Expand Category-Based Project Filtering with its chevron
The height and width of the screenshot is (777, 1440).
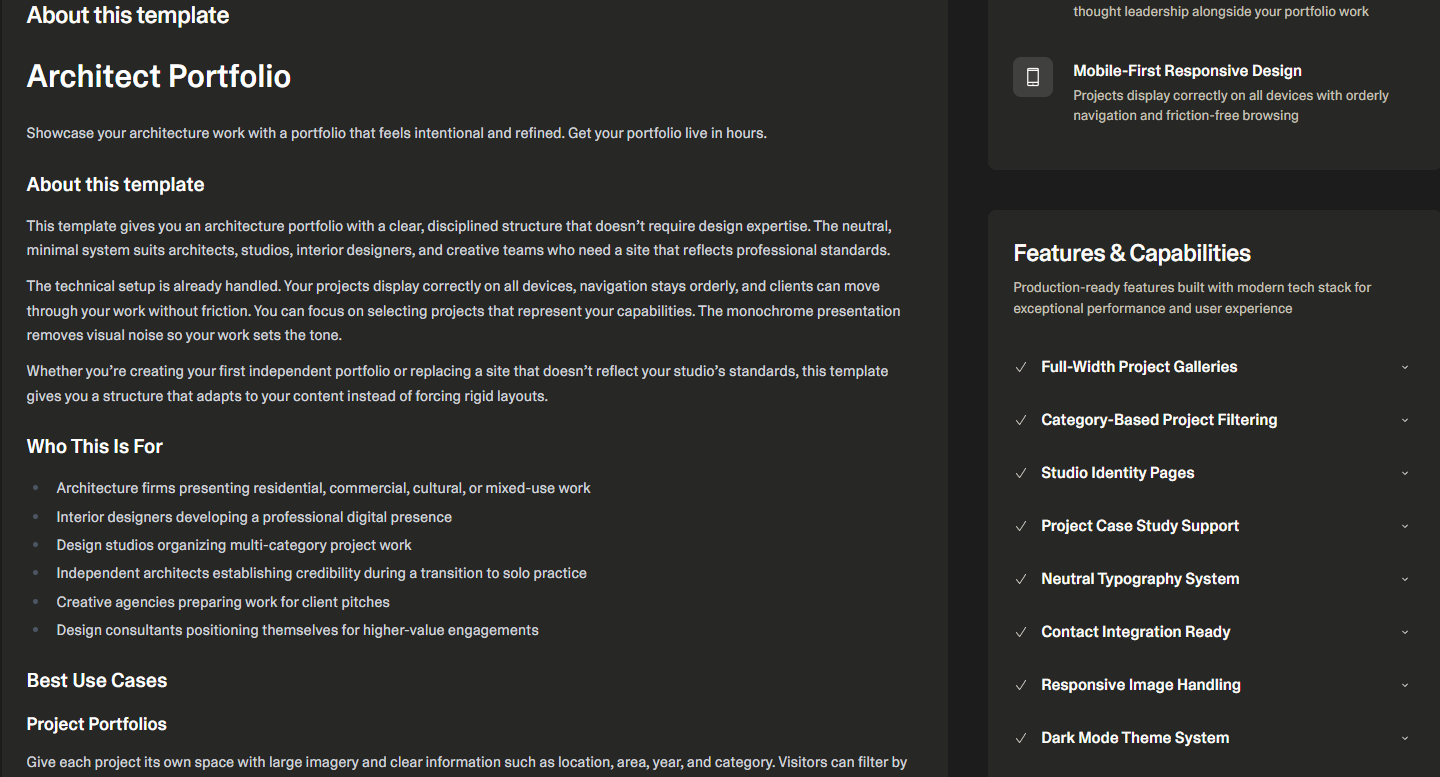pyautogui.click(x=1404, y=420)
